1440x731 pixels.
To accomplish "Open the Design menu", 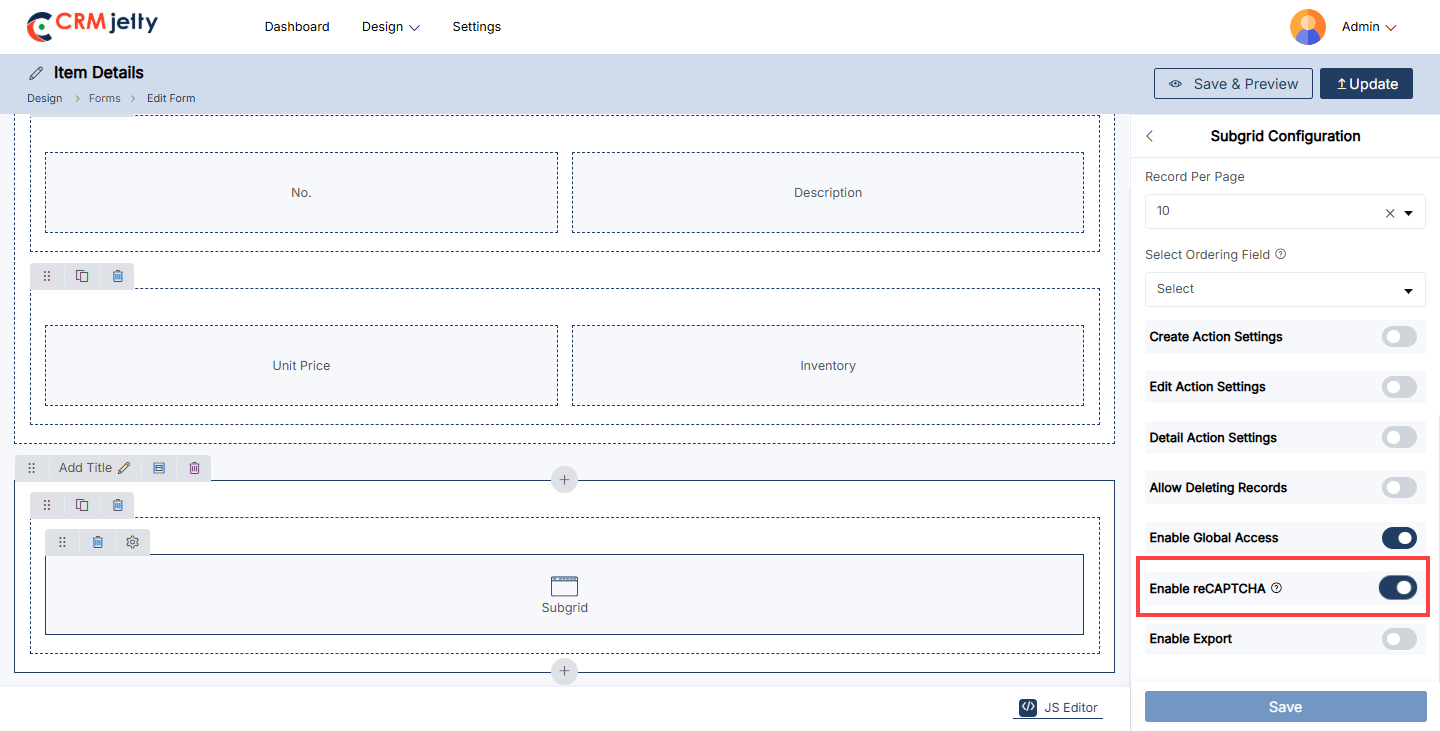I will (390, 27).
